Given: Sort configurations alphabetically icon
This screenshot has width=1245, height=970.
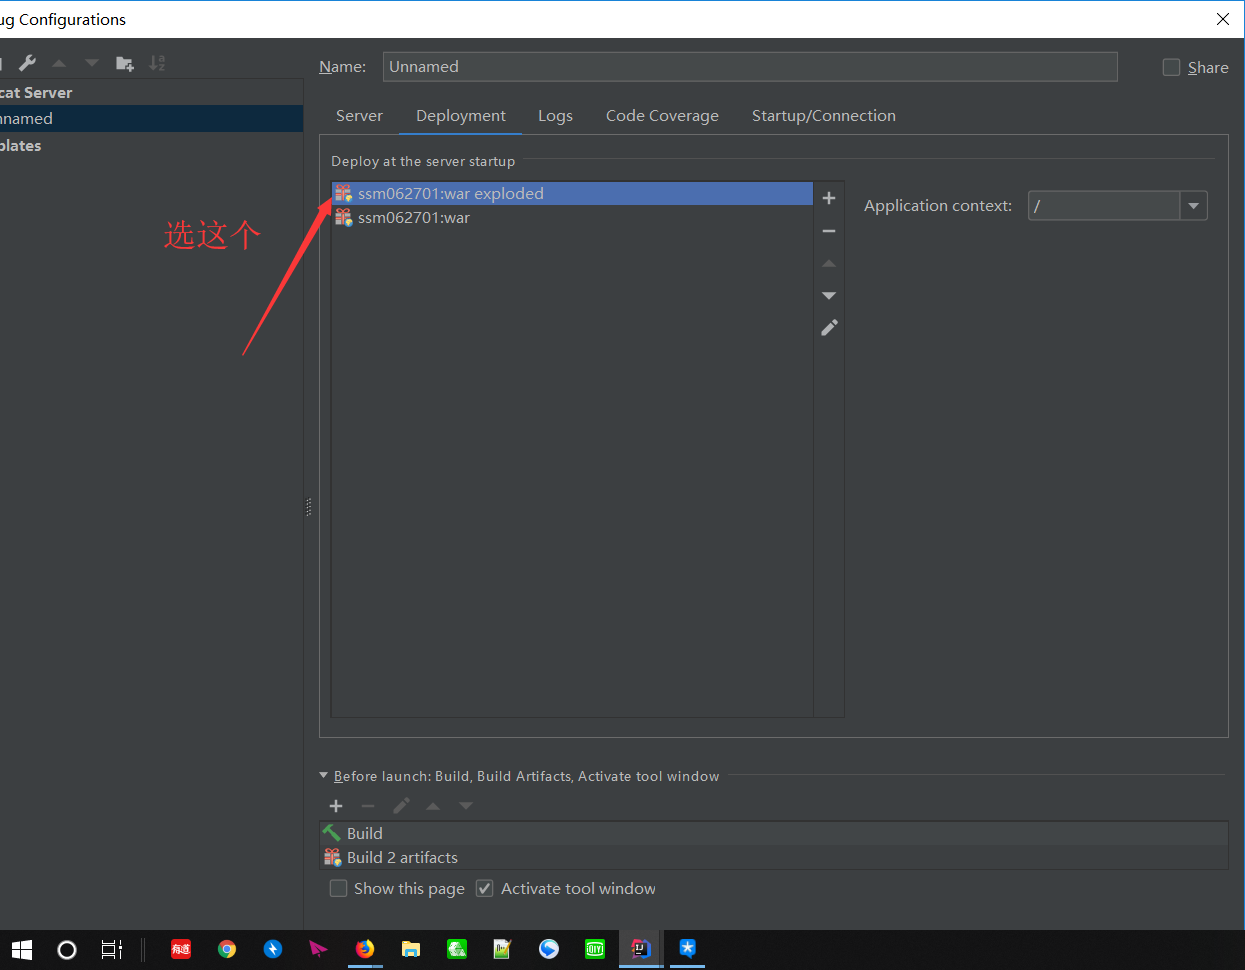Looking at the screenshot, I should point(157,63).
